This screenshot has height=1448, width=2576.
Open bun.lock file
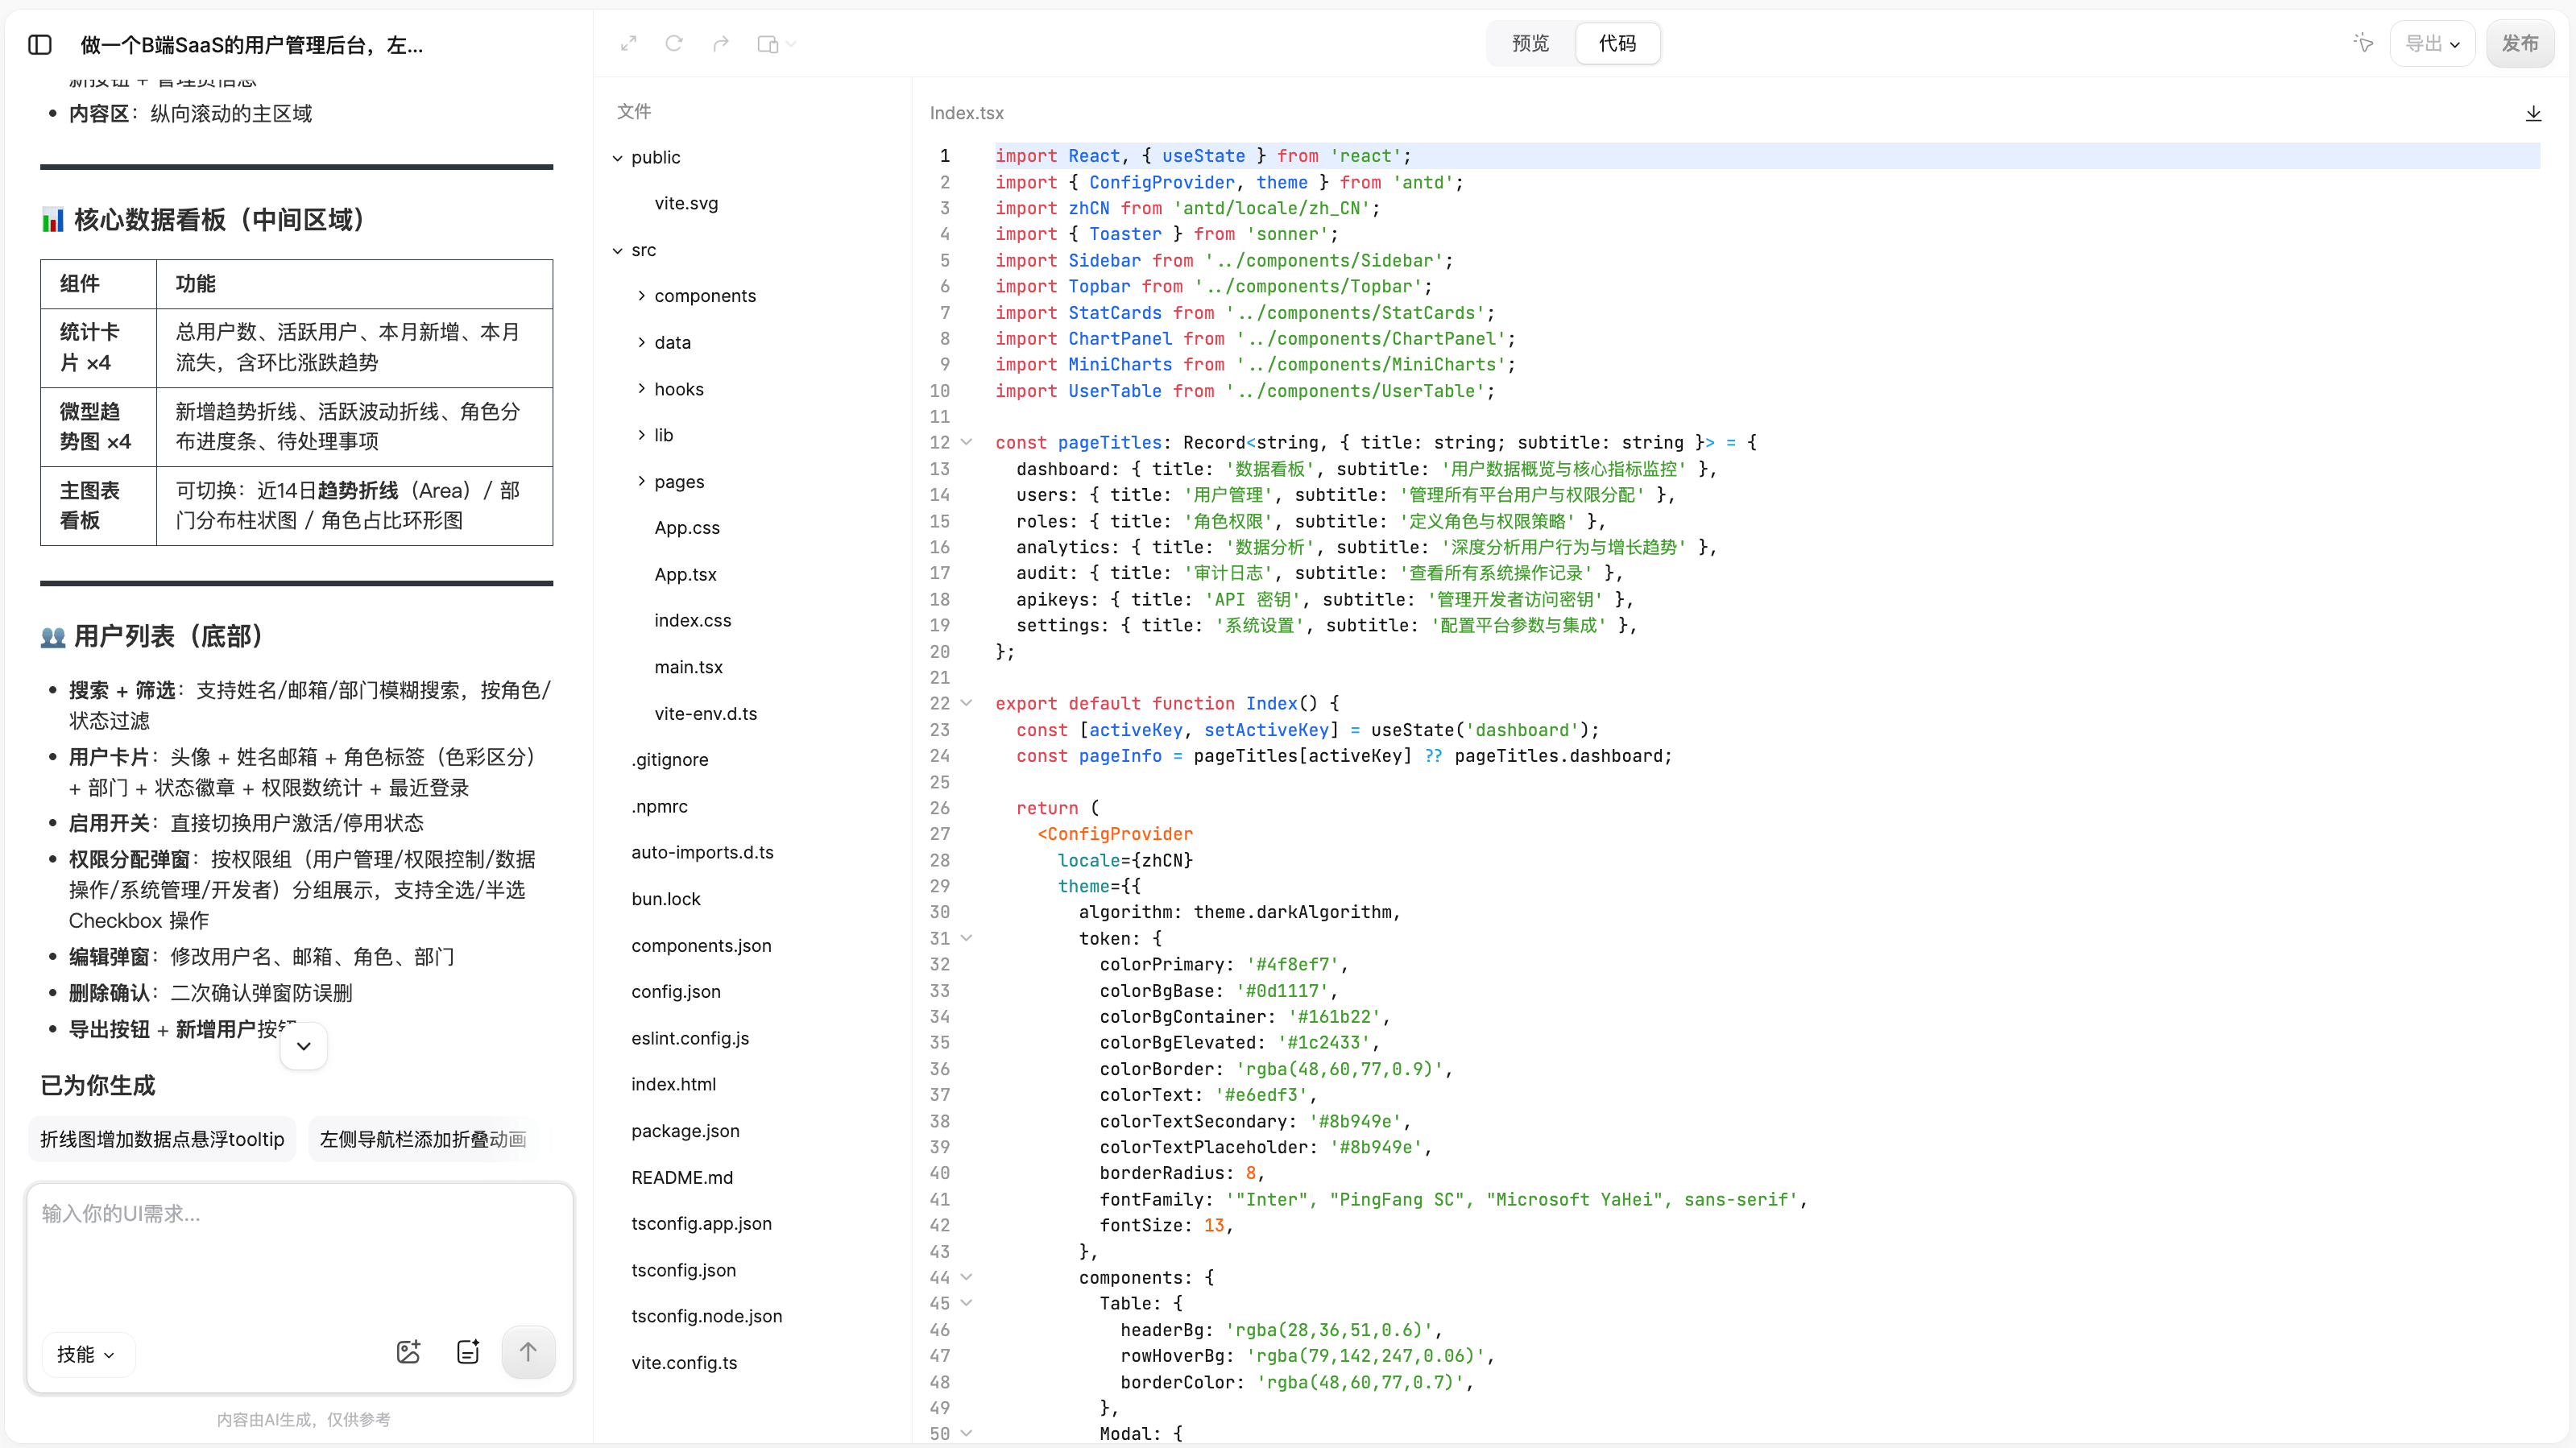click(x=666, y=899)
